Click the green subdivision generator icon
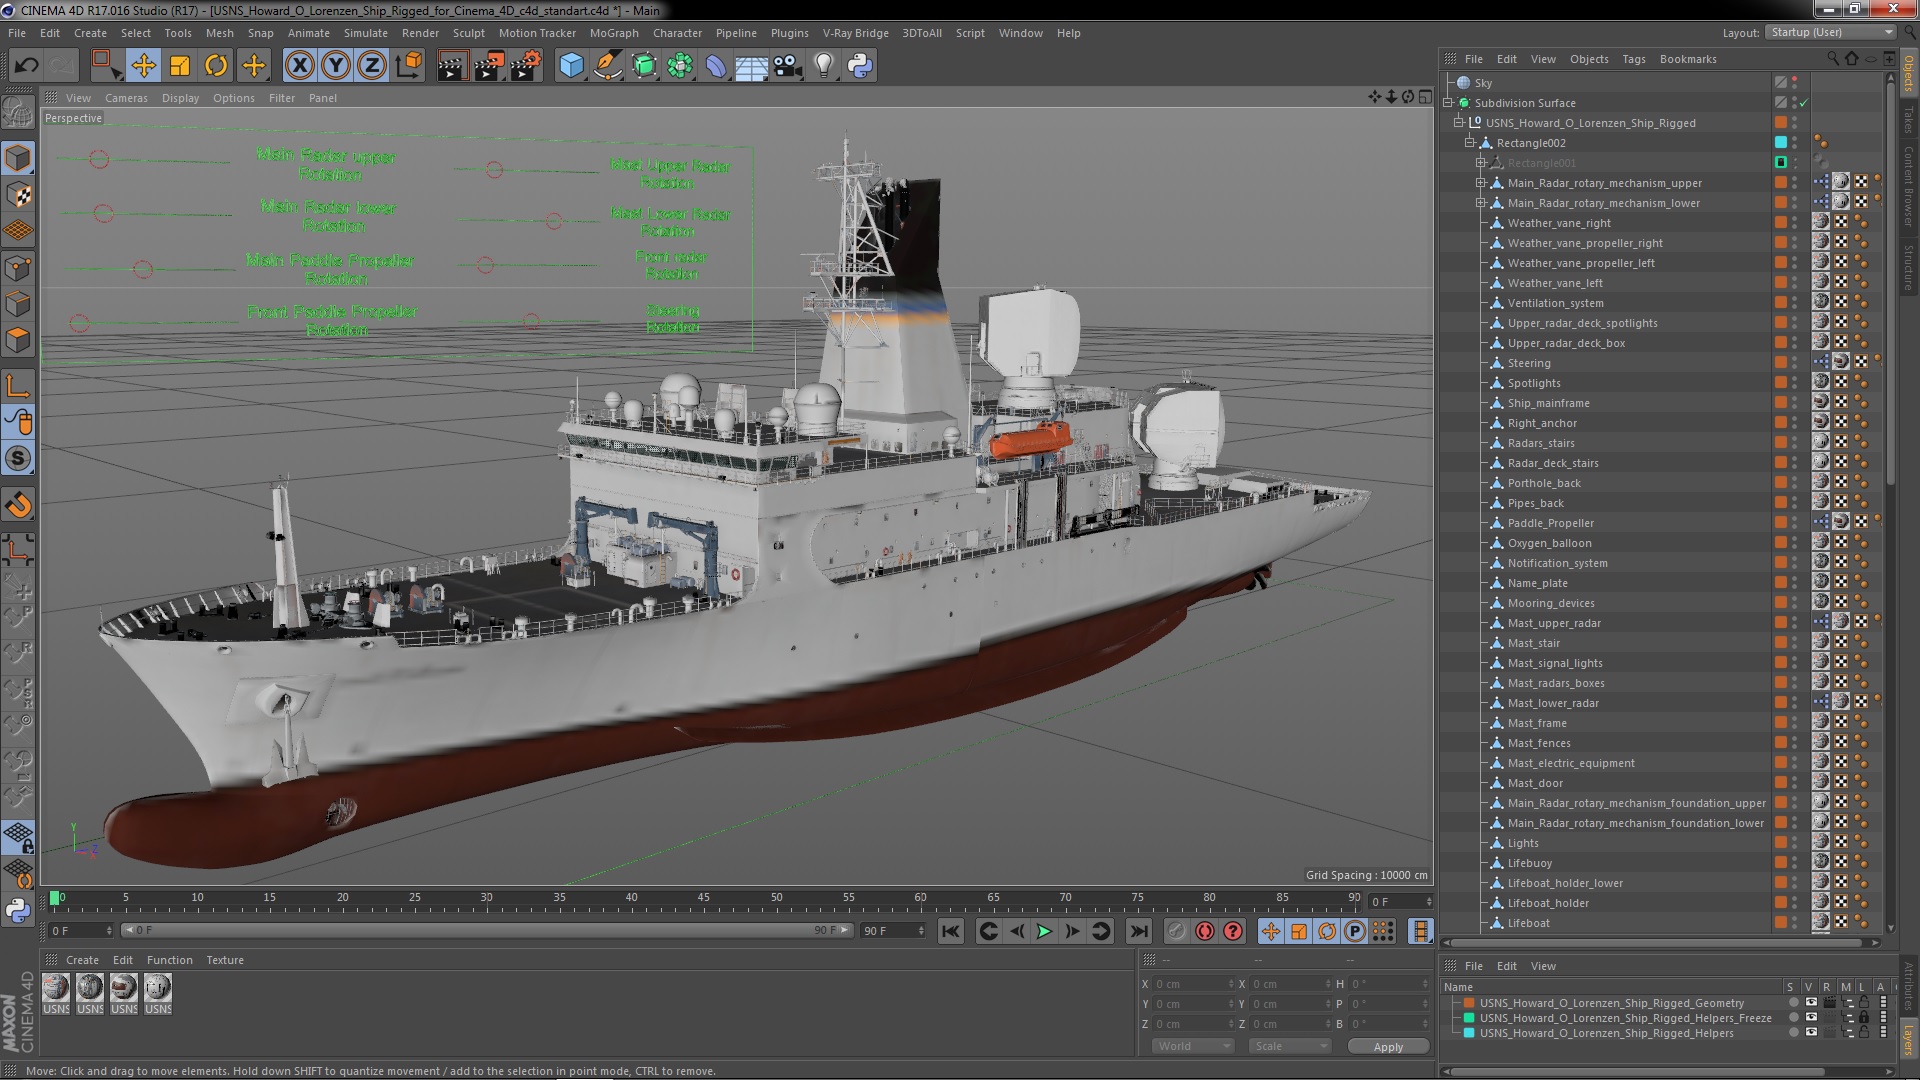Viewport: 1920px width, 1080px height. (x=644, y=66)
